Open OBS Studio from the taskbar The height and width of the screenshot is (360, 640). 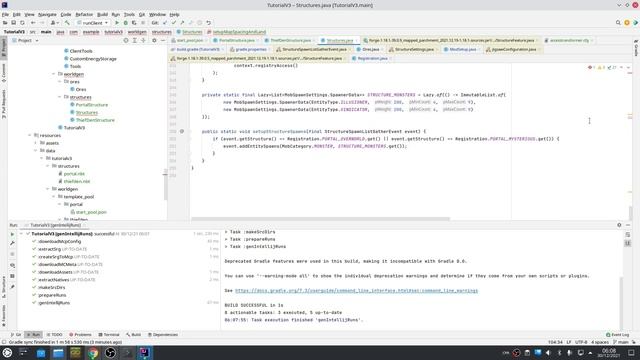110,353
